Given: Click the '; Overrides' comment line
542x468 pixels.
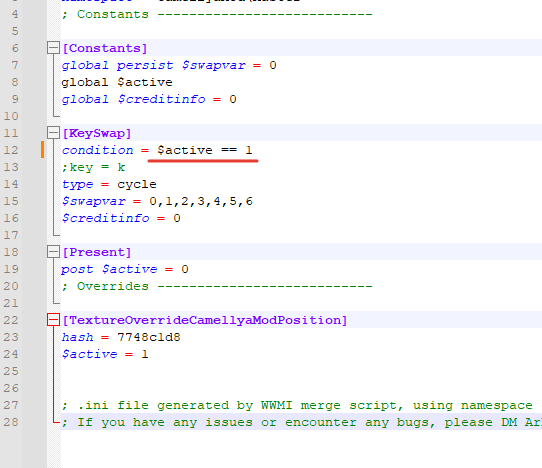Looking at the screenshot, I should [217, 286].
